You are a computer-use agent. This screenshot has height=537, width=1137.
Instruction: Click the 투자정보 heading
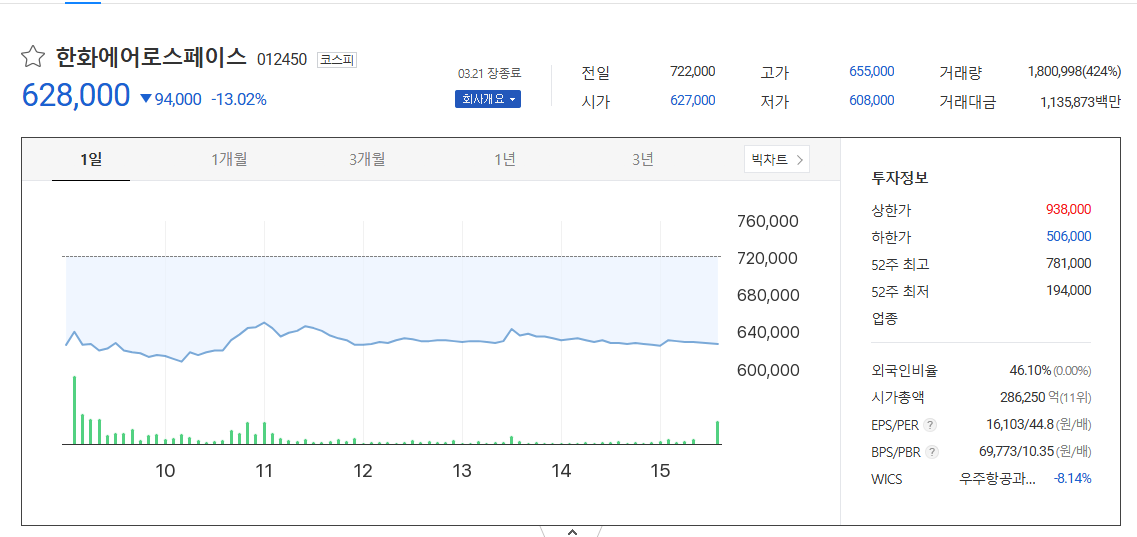pyautogui.click(x=900, y=178)
